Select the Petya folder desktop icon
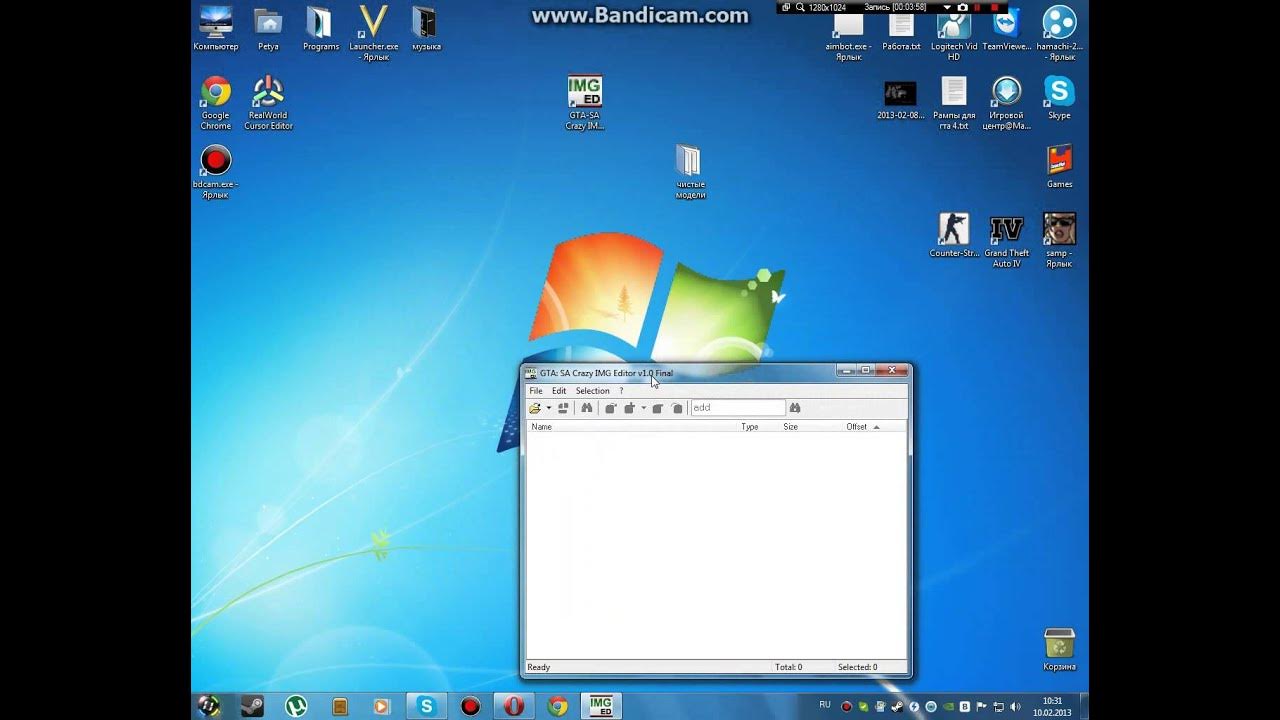 click(x=268, y=29)
